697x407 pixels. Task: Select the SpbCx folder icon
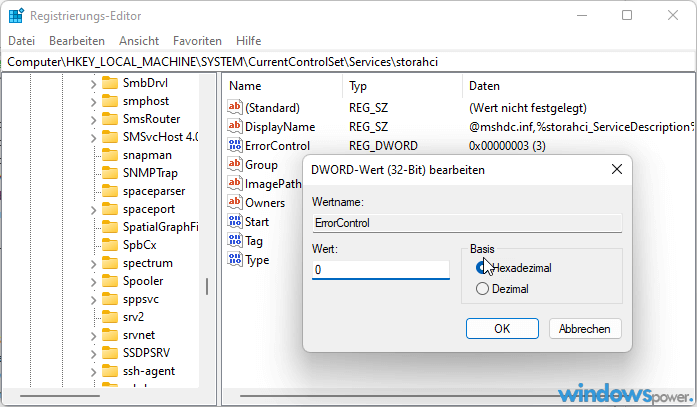(x=110, y=245)
